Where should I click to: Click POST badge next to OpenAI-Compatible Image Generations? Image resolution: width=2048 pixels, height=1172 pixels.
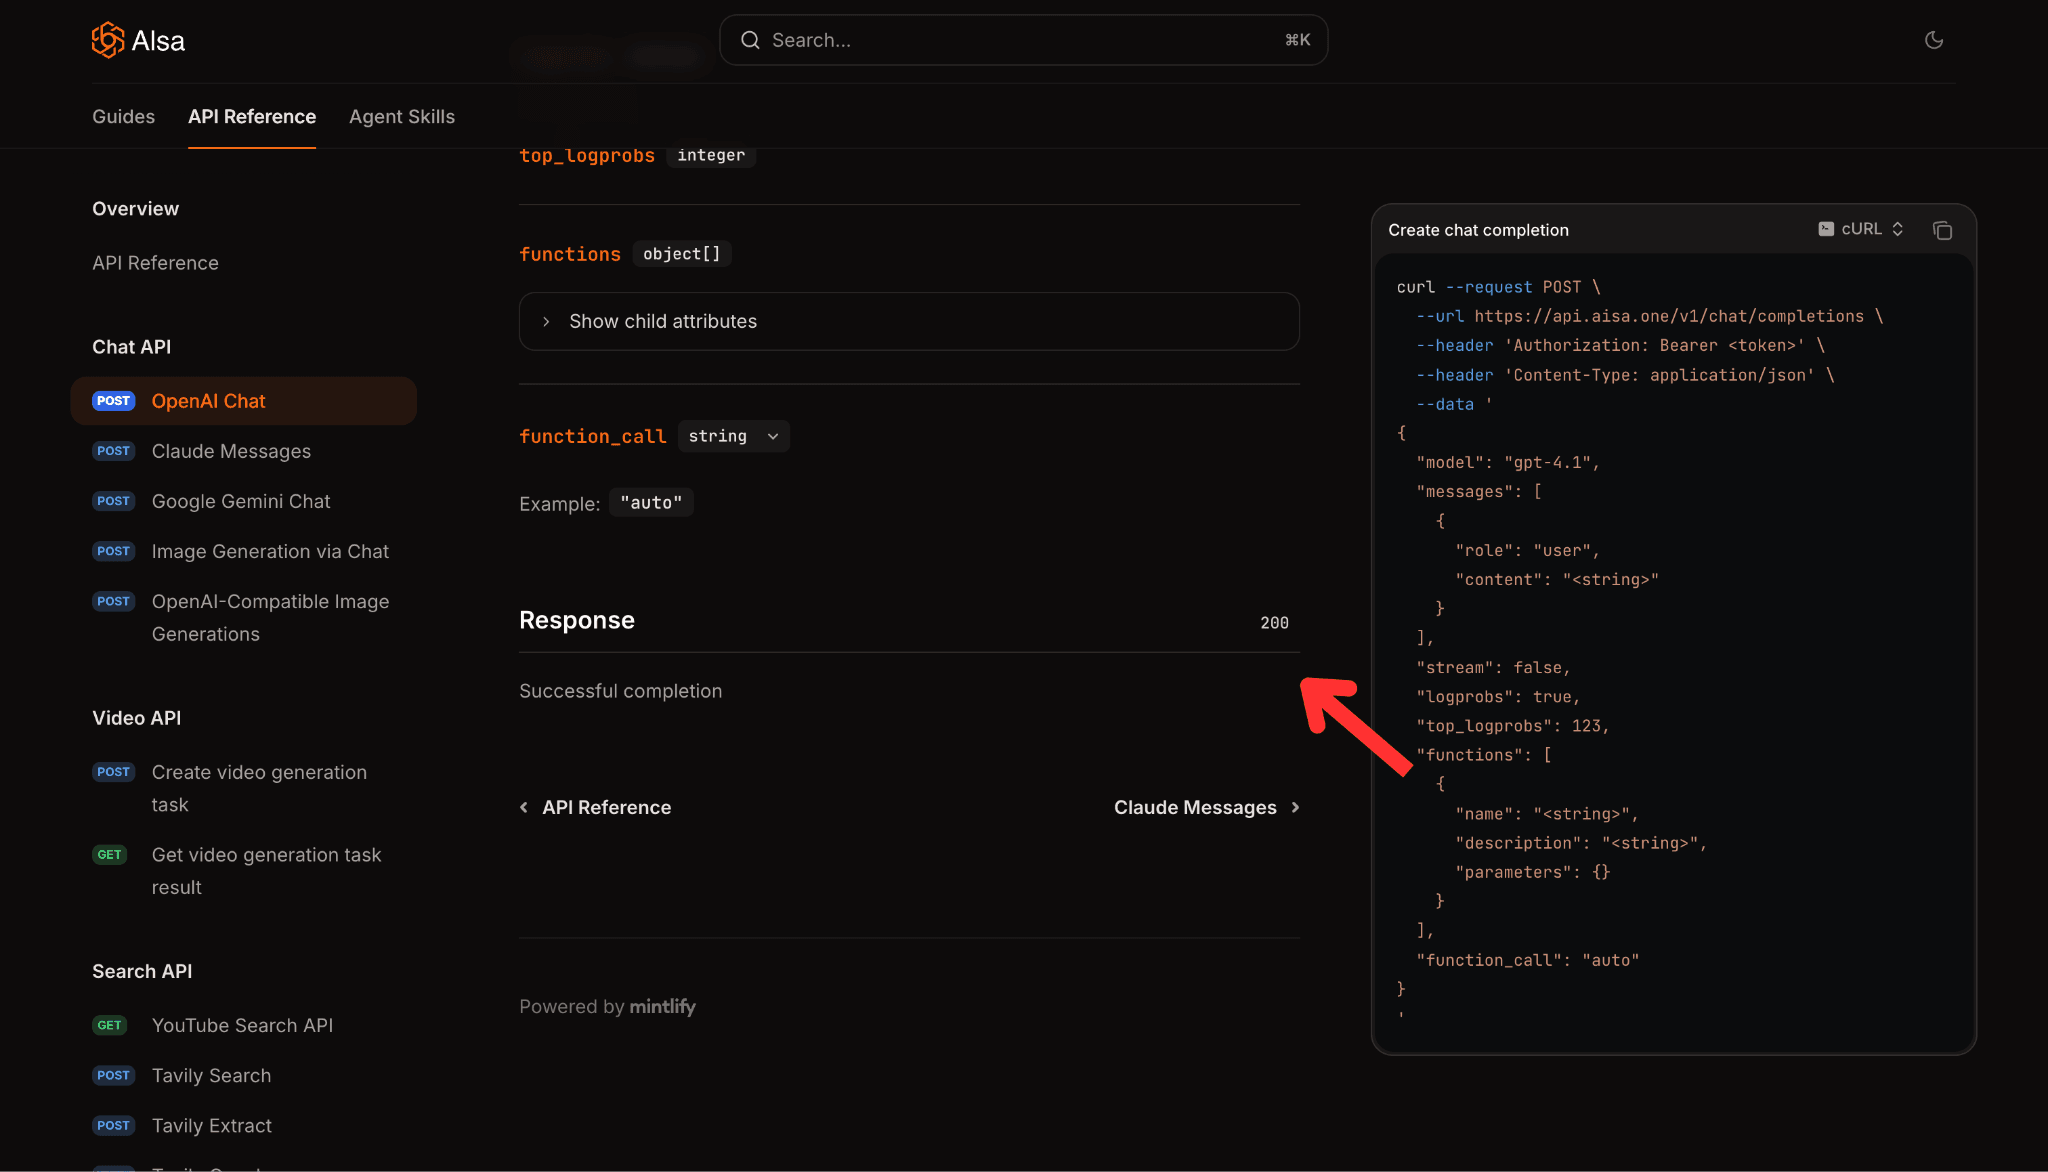click(x=113, y=601)
